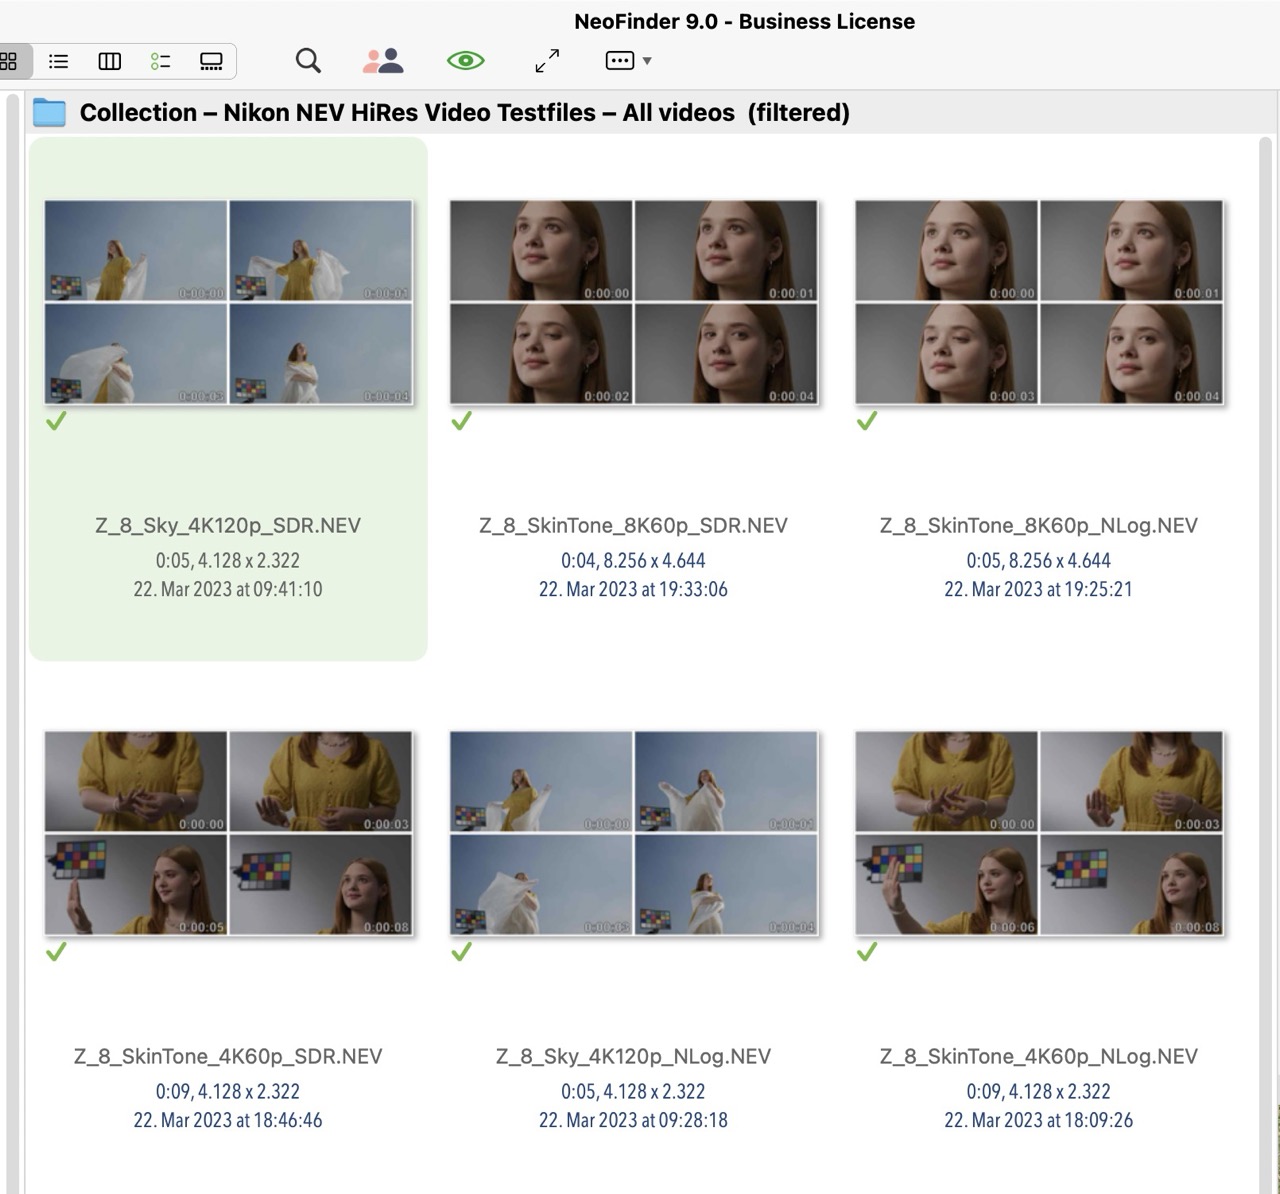This screenshot has width=1280, height=1194.
Task: Open the more options panel
Action: [x=618, y=60]
